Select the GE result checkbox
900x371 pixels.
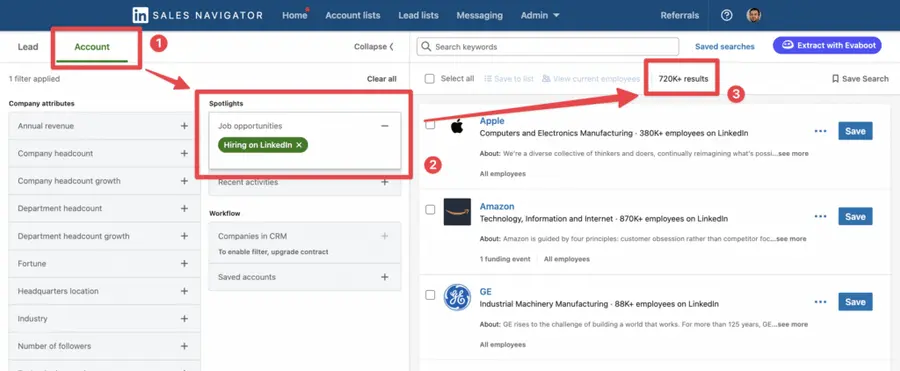tap(430, 295)
